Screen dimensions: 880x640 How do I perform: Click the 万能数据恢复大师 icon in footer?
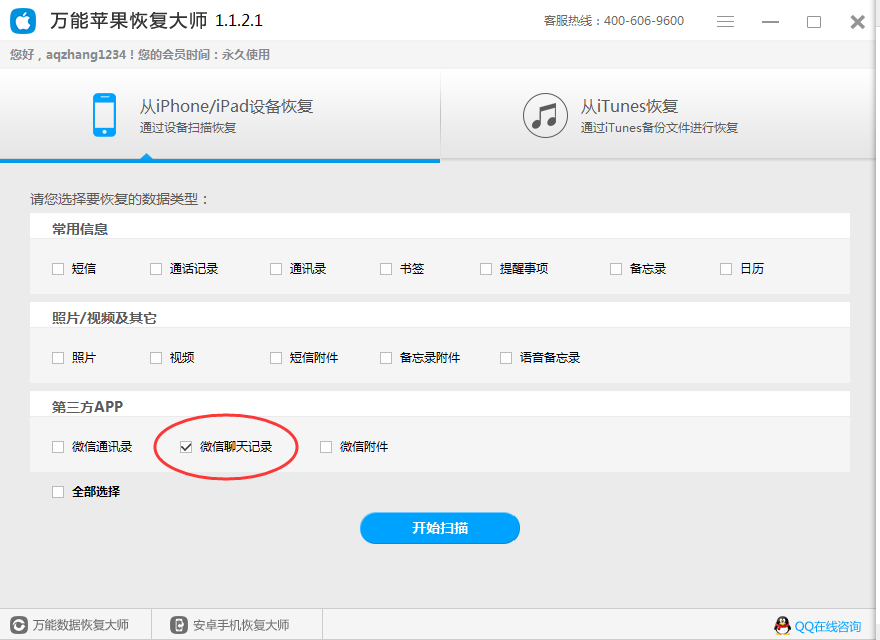click(18, 625)
